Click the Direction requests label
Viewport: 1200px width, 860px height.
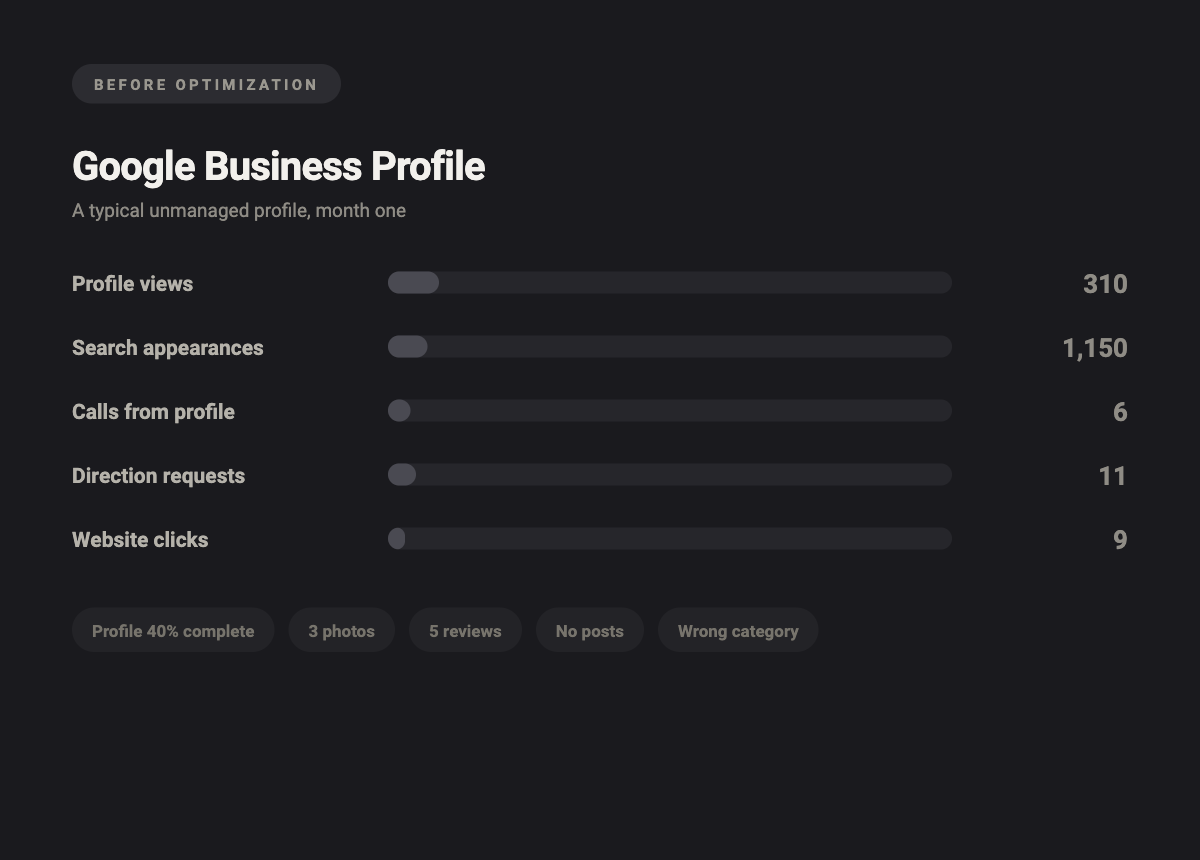[158, 476]
